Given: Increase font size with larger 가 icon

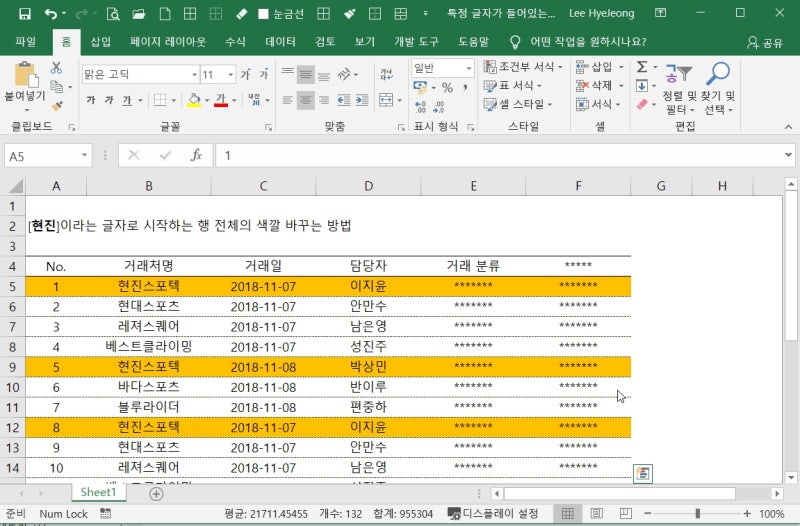Looking at the screenshot, I should pyautogui.click(x=245, y=74).
